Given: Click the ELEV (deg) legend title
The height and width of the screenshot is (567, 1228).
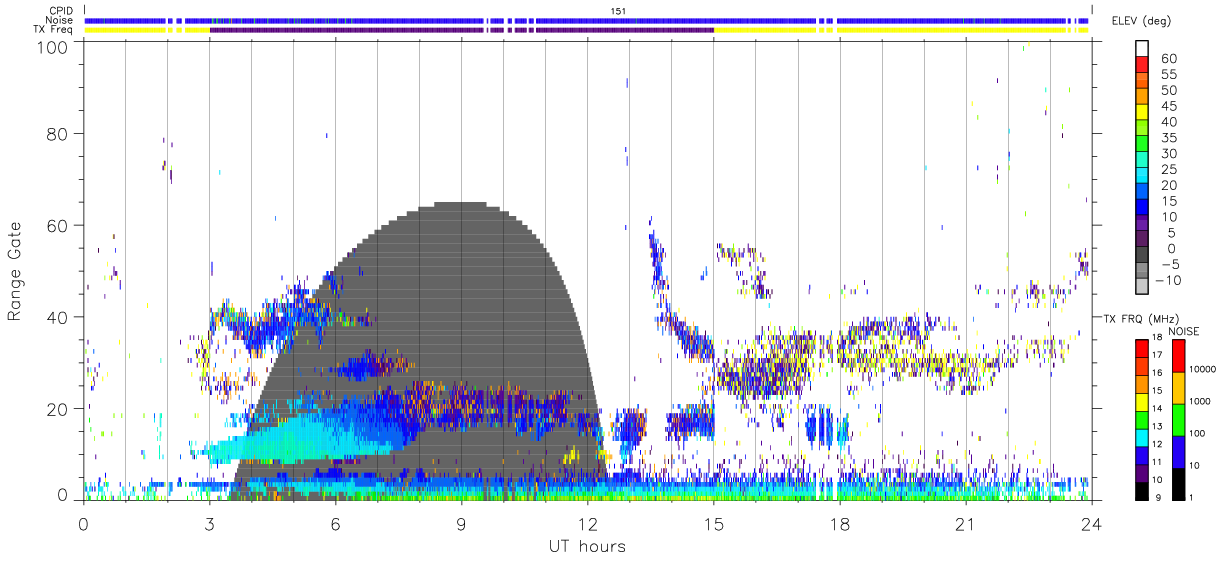Looking at the screenshot, I should [1139, 20].
